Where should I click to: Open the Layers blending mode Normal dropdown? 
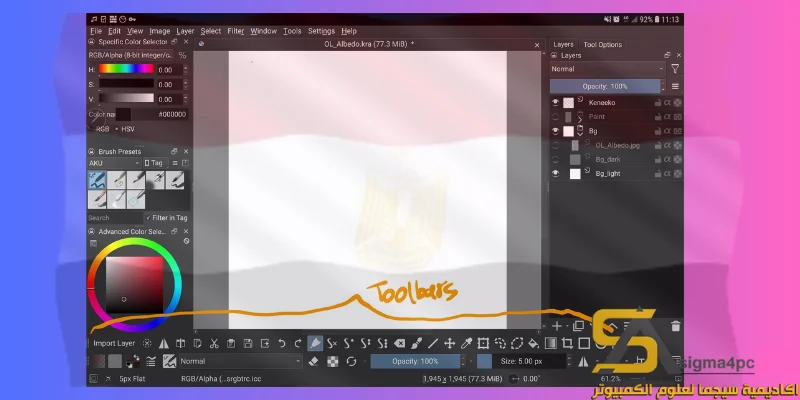click(607, 69)
